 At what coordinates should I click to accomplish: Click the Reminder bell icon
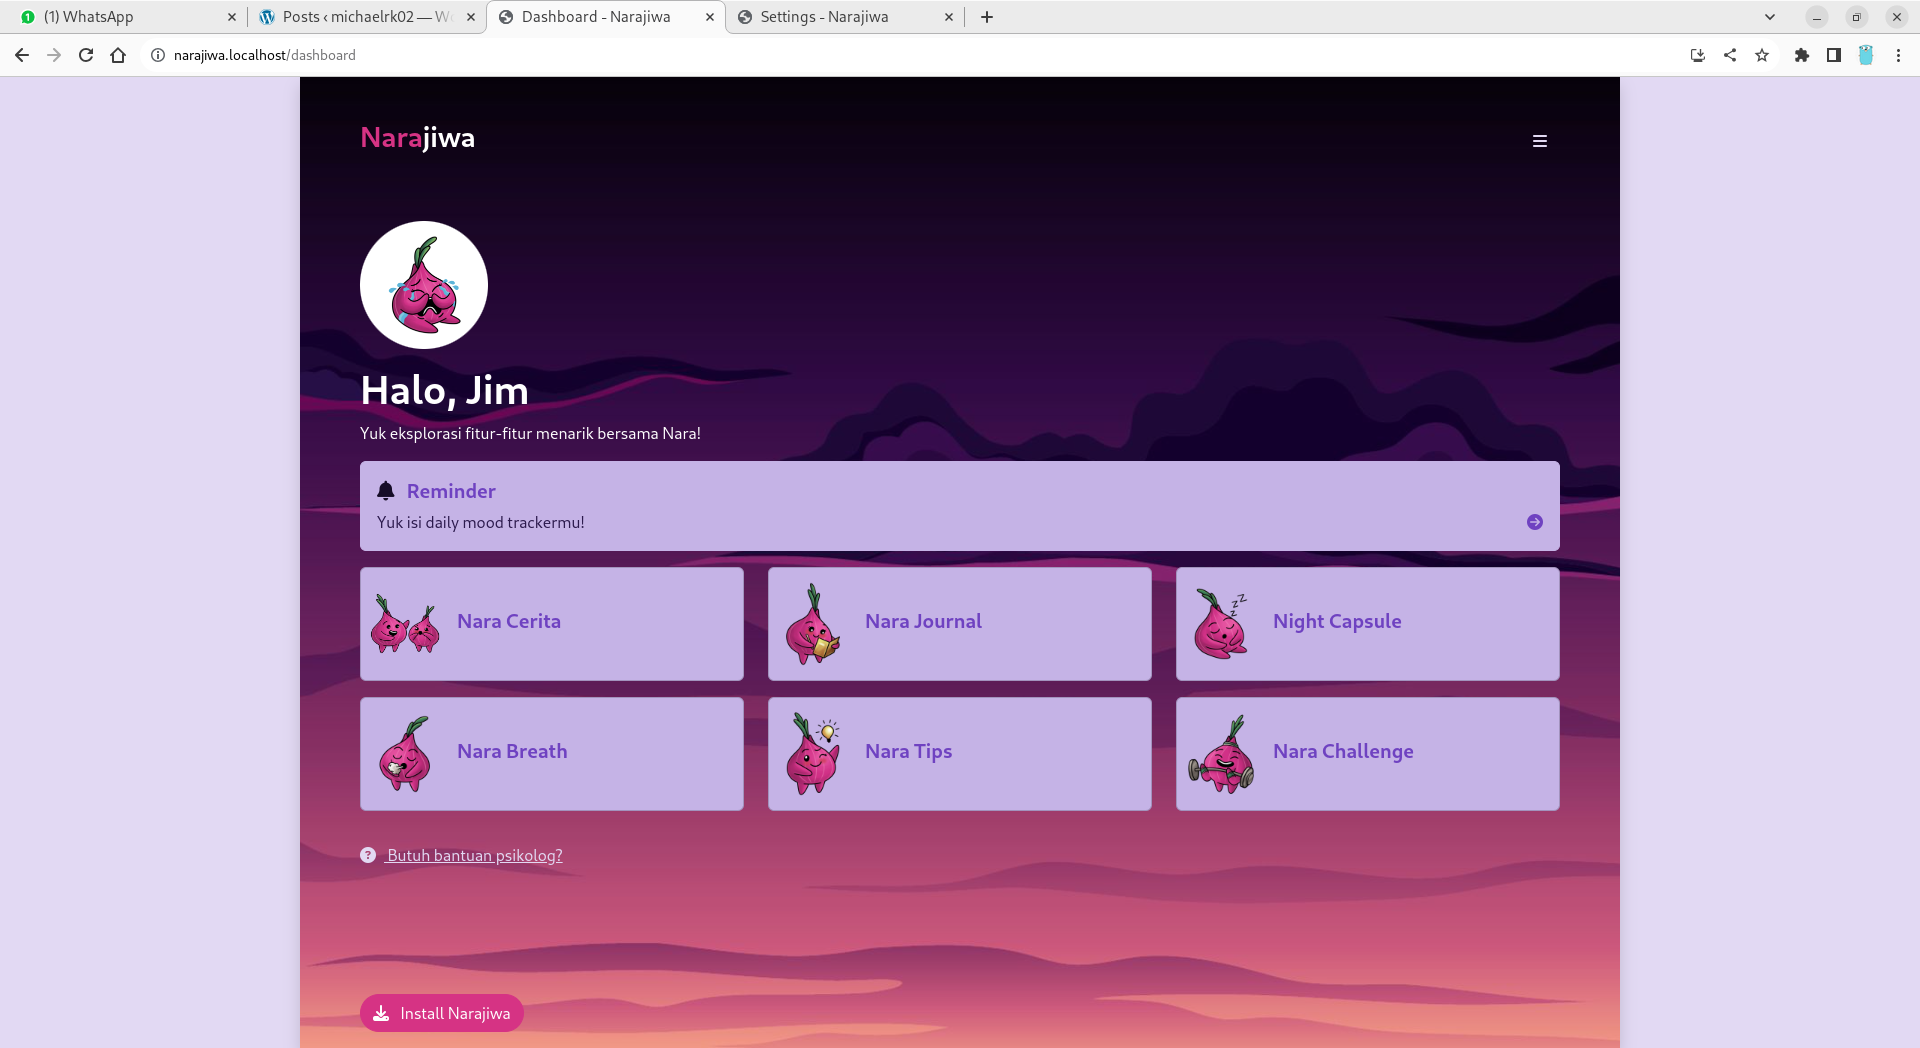(386, 491)
